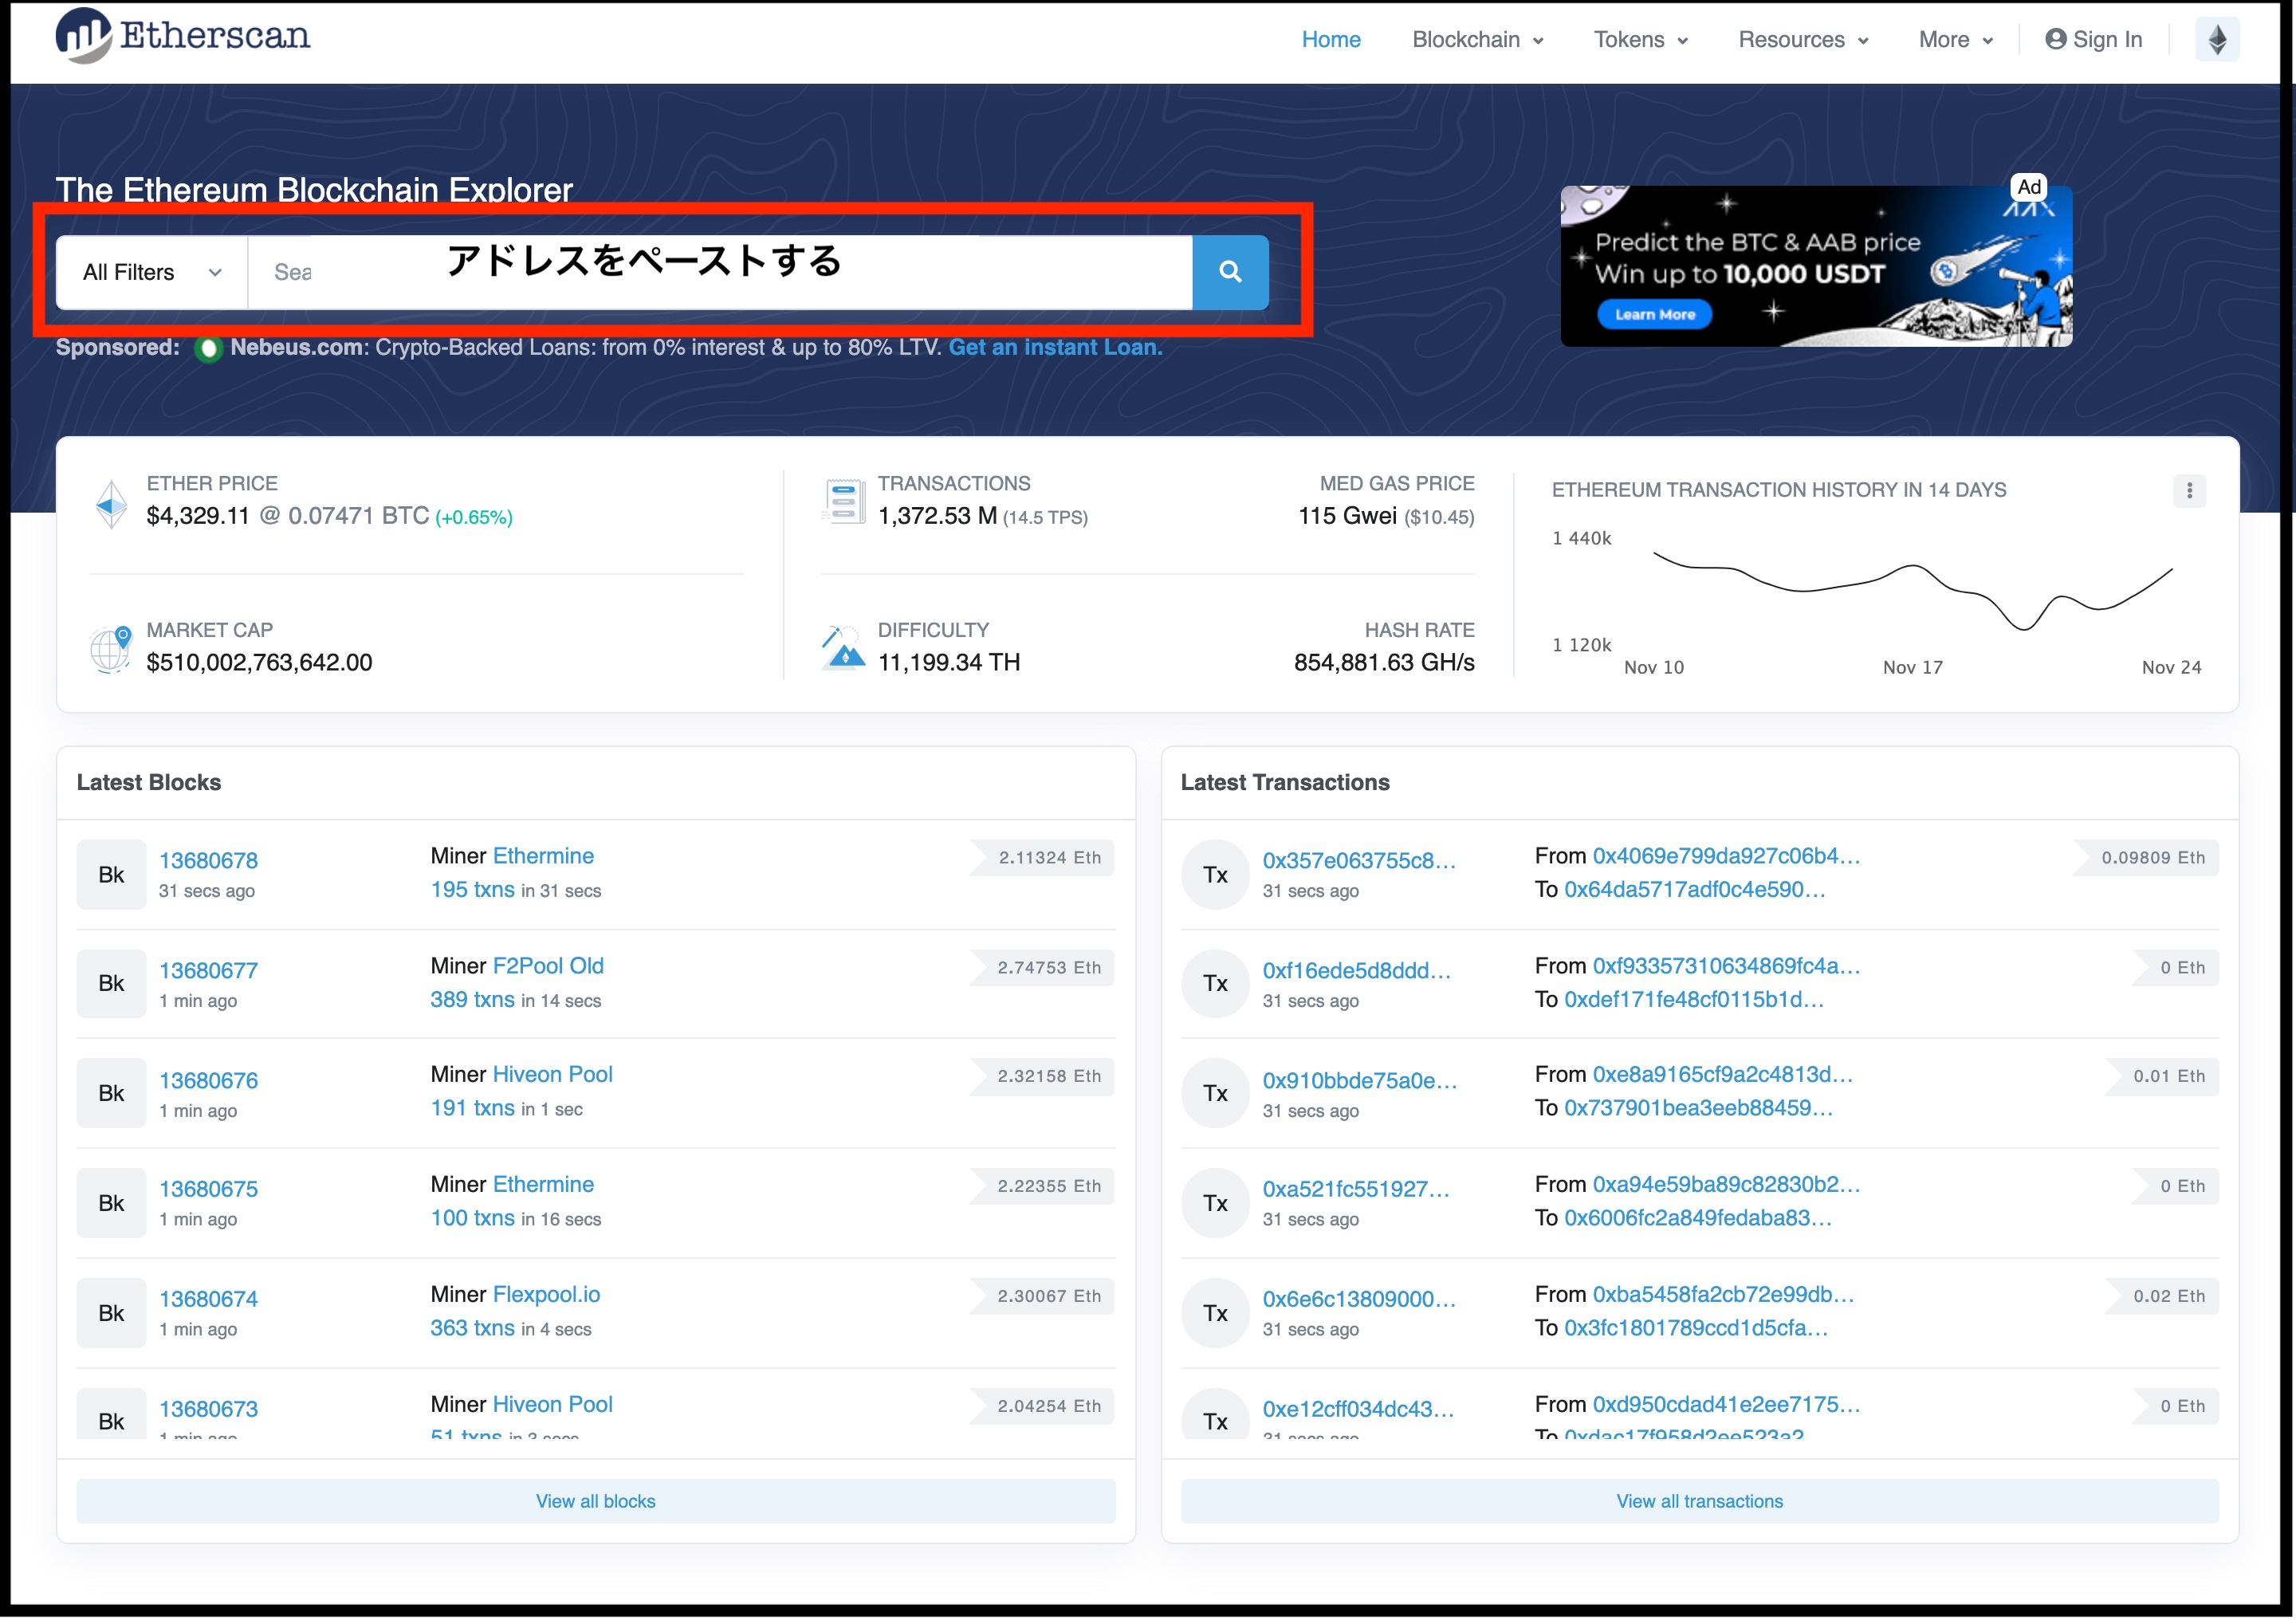
Task: Open block 13680673
Action: point(208,1409)
